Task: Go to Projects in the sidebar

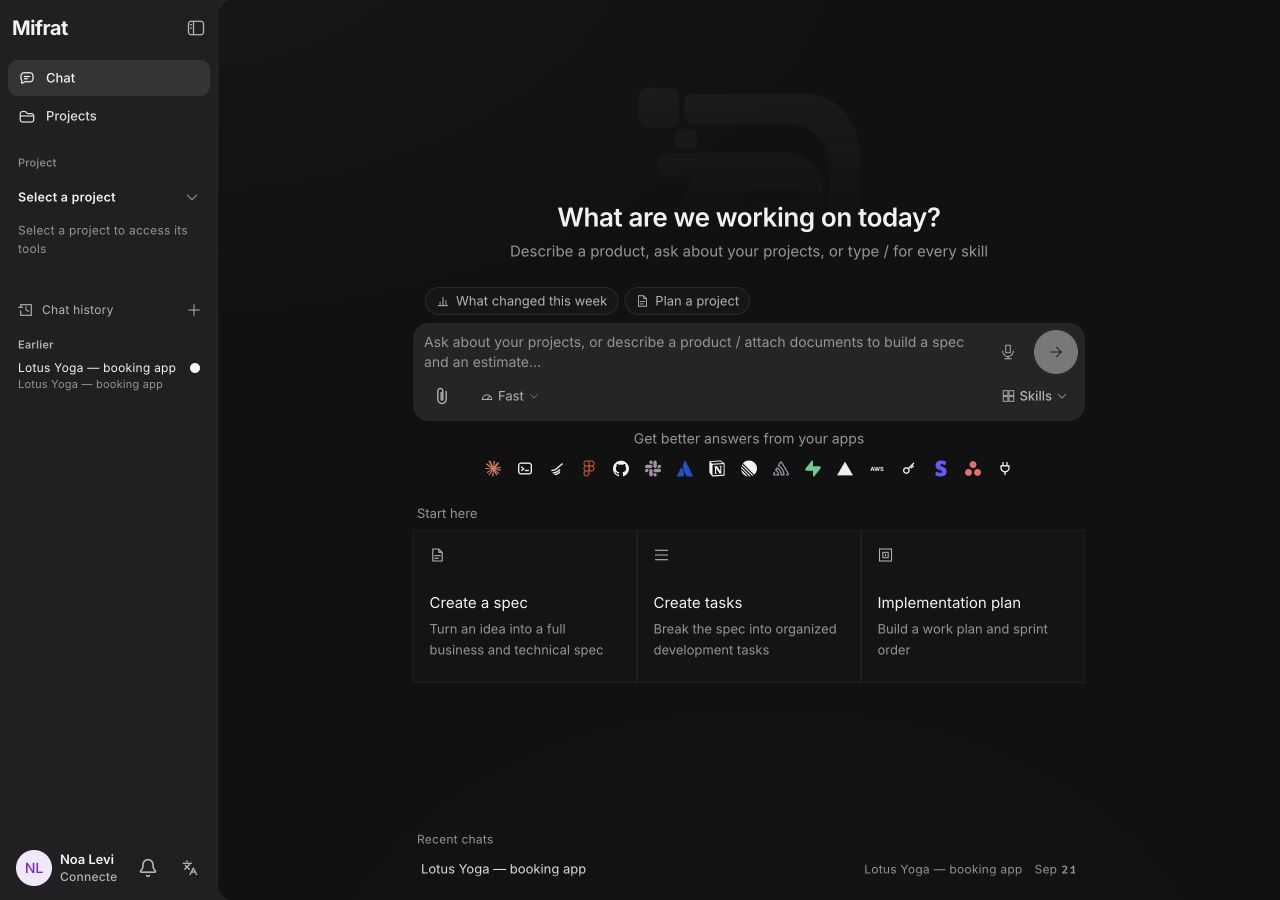Action: click(109, 116)
